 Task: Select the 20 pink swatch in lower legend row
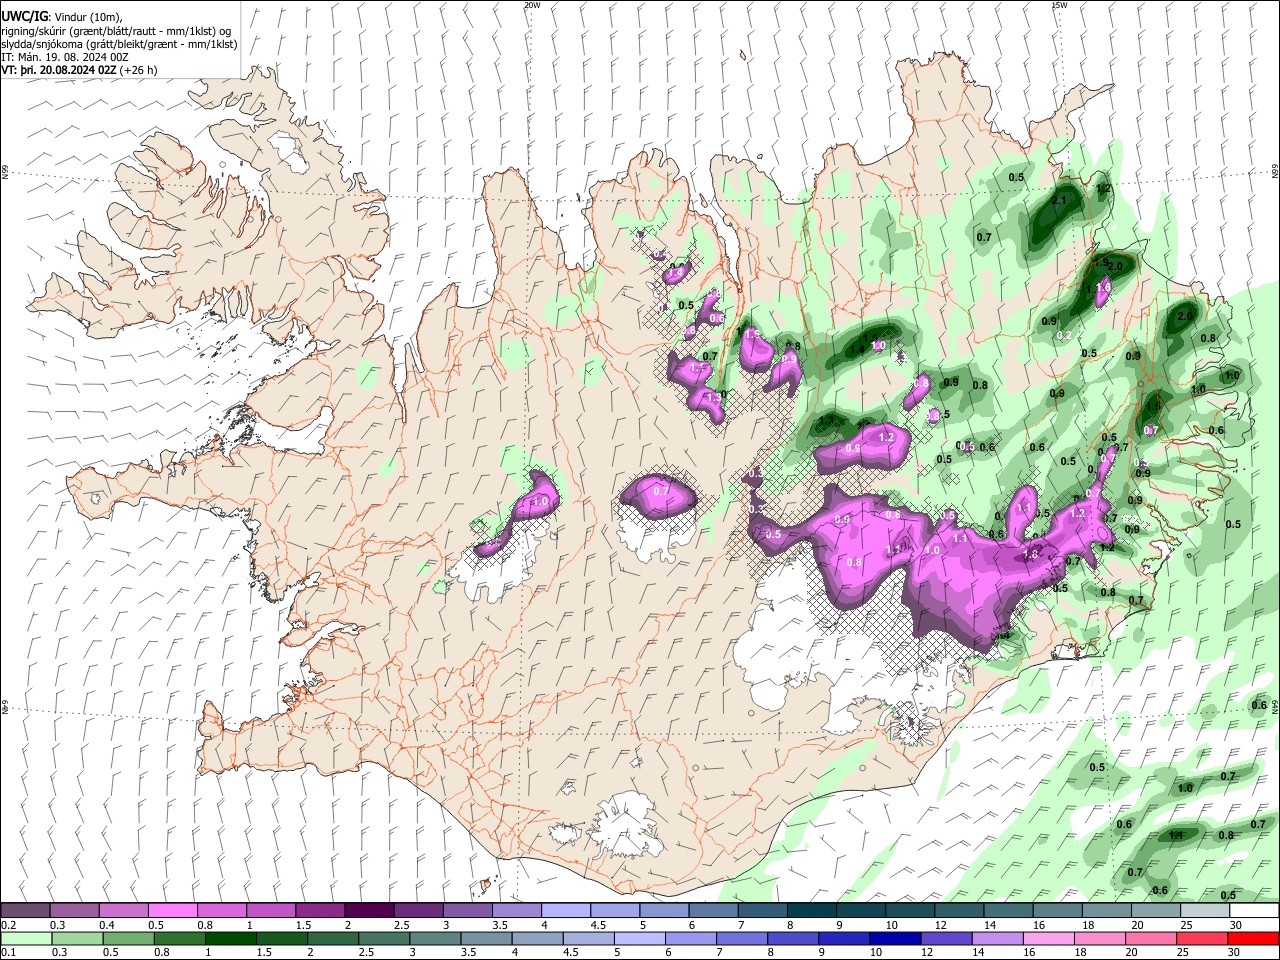point(1150,938)
